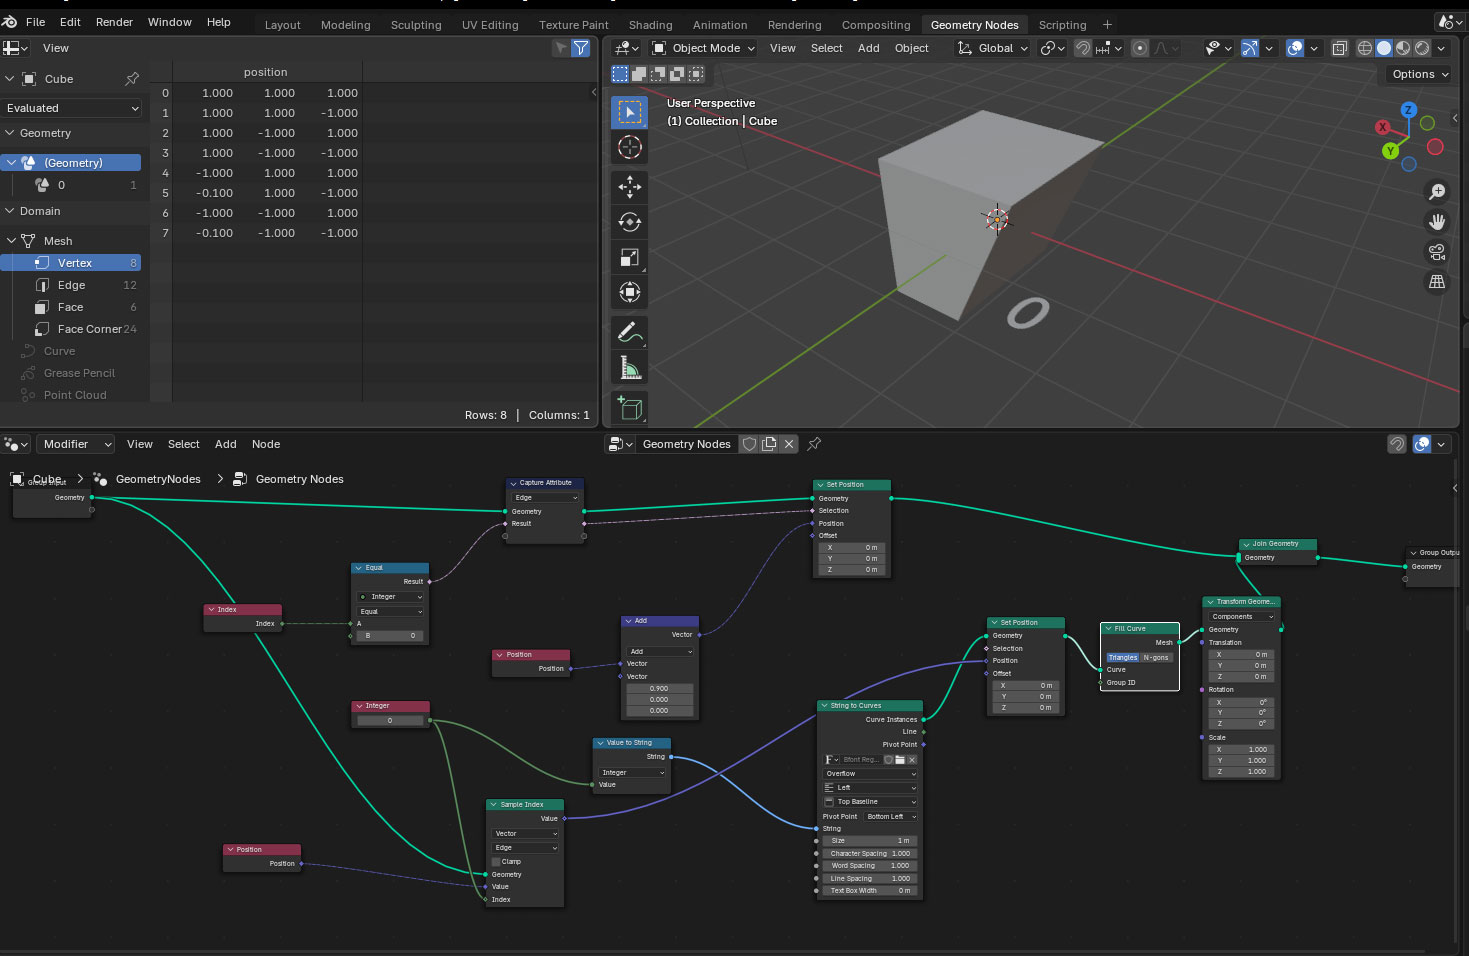1469x956 pixels.
Task: Switch to the Shading workspace tab
Action: [650, 25]
